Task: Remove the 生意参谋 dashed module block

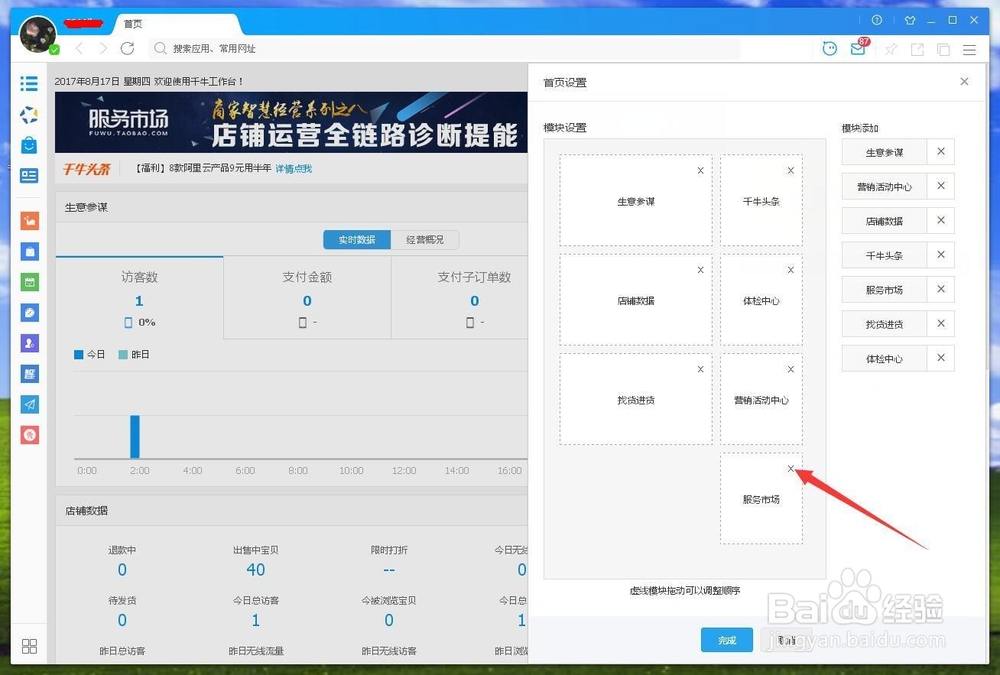Action: (x=700, y=170)
